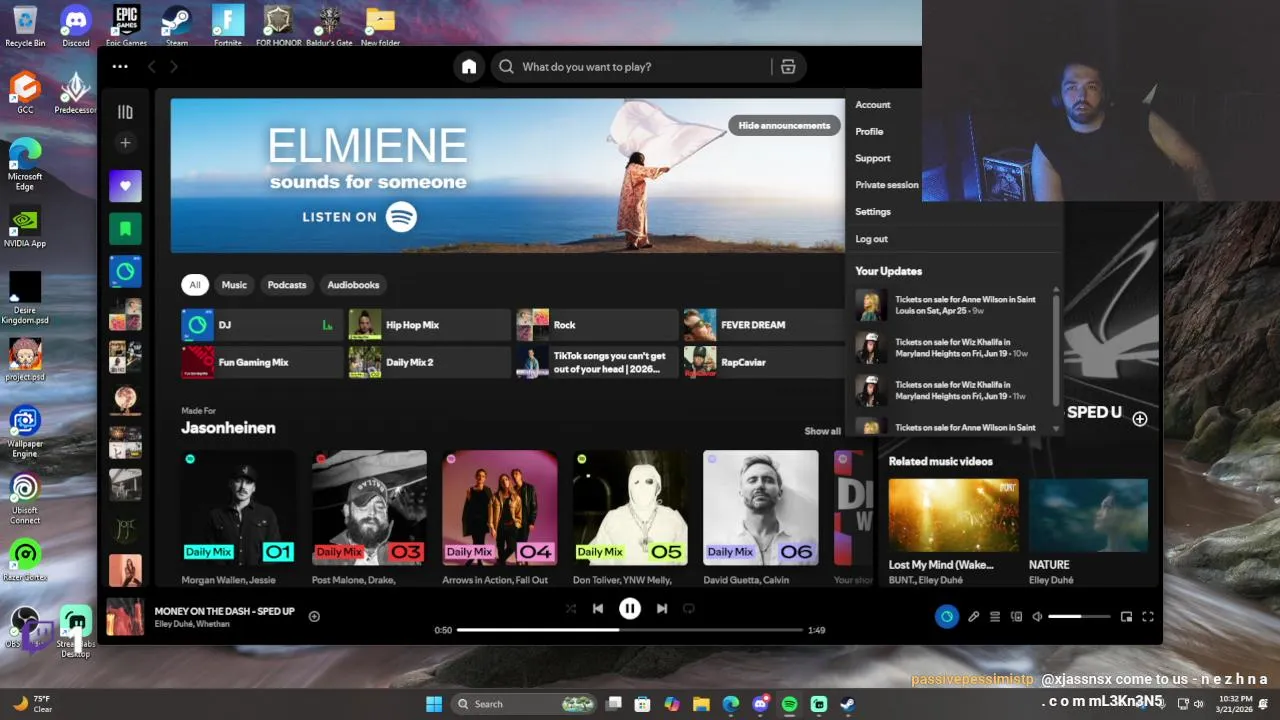Open Steam desktop shortcut
The height and width of the screenshot is (720, 1280).
click(x=177, y=25)
